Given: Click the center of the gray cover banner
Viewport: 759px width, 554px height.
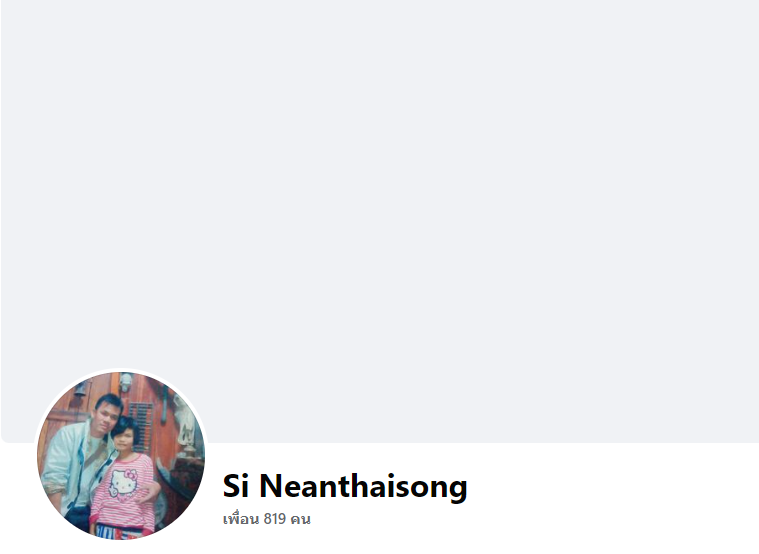Looking at the screenshot, I should (380, 221).
